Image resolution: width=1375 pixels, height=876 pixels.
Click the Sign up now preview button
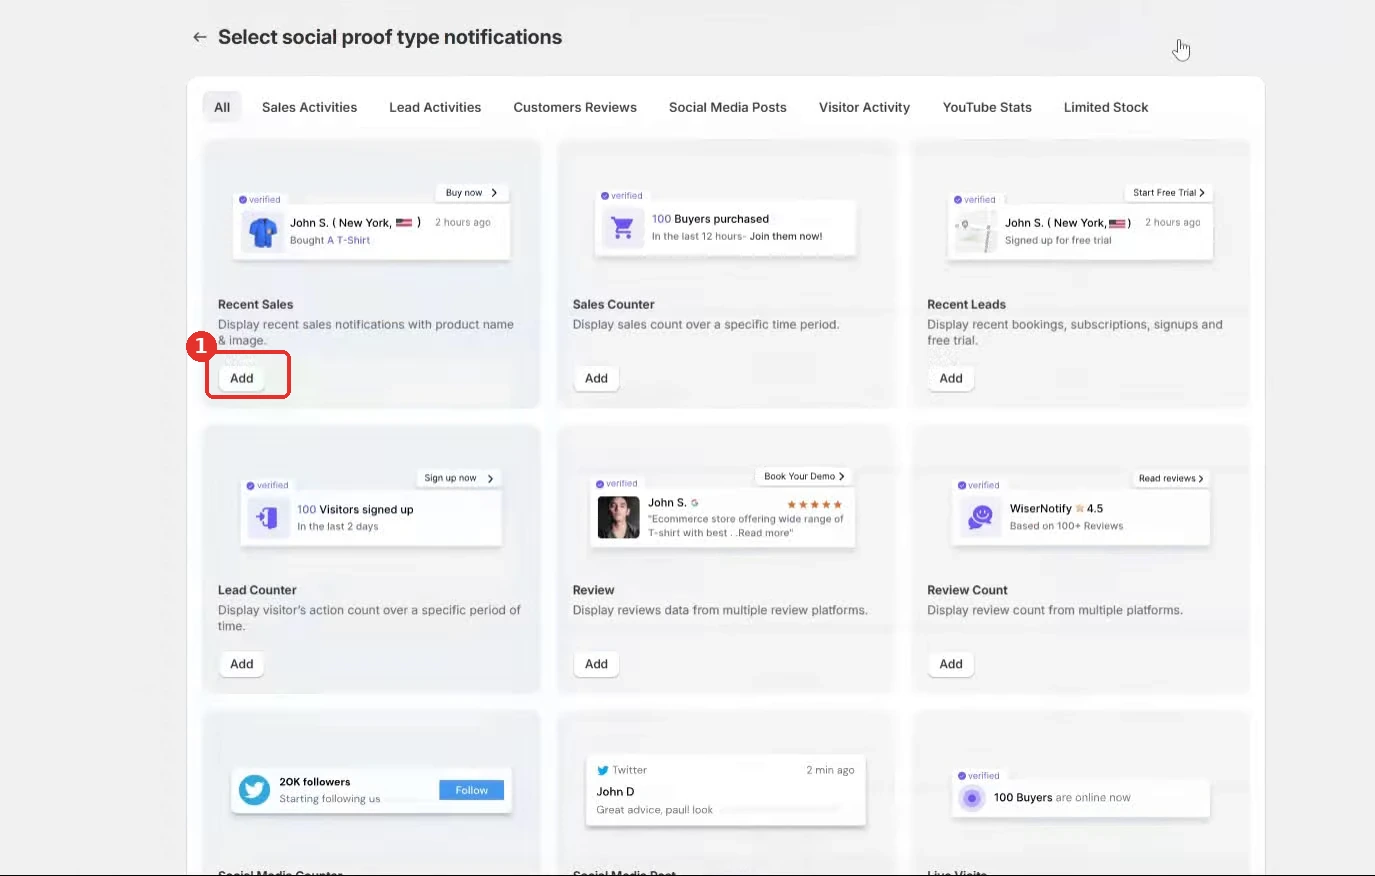[459, 478]
